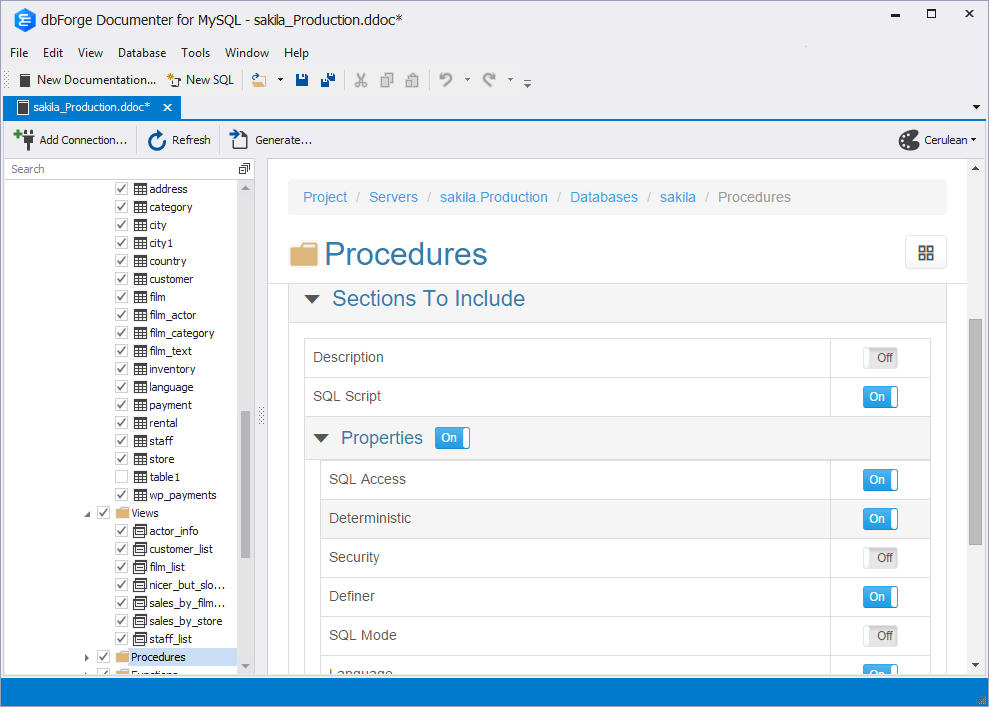The image size is (989, 707).
Task: Click the table icon next to address
Action: [x=140, y=189]
